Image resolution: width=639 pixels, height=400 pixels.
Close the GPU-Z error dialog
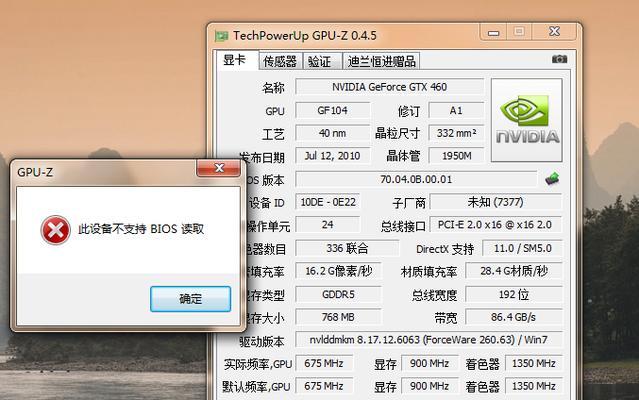click(218, 168)
